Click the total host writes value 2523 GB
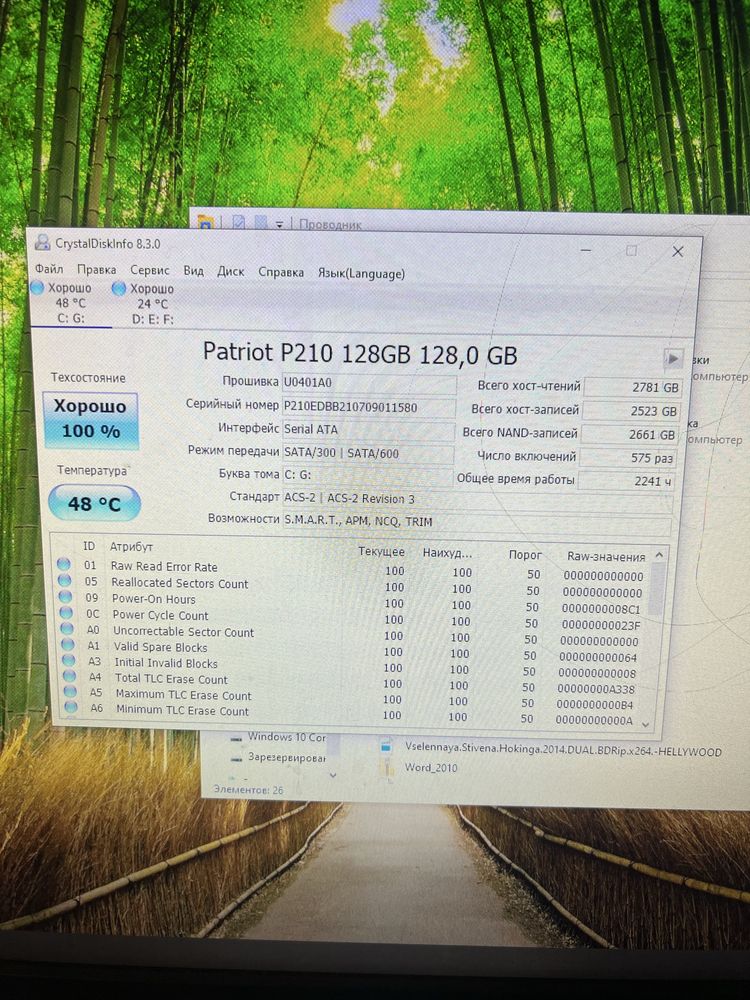This screenshot has width=750, height=1000. (x=631, y=411)
